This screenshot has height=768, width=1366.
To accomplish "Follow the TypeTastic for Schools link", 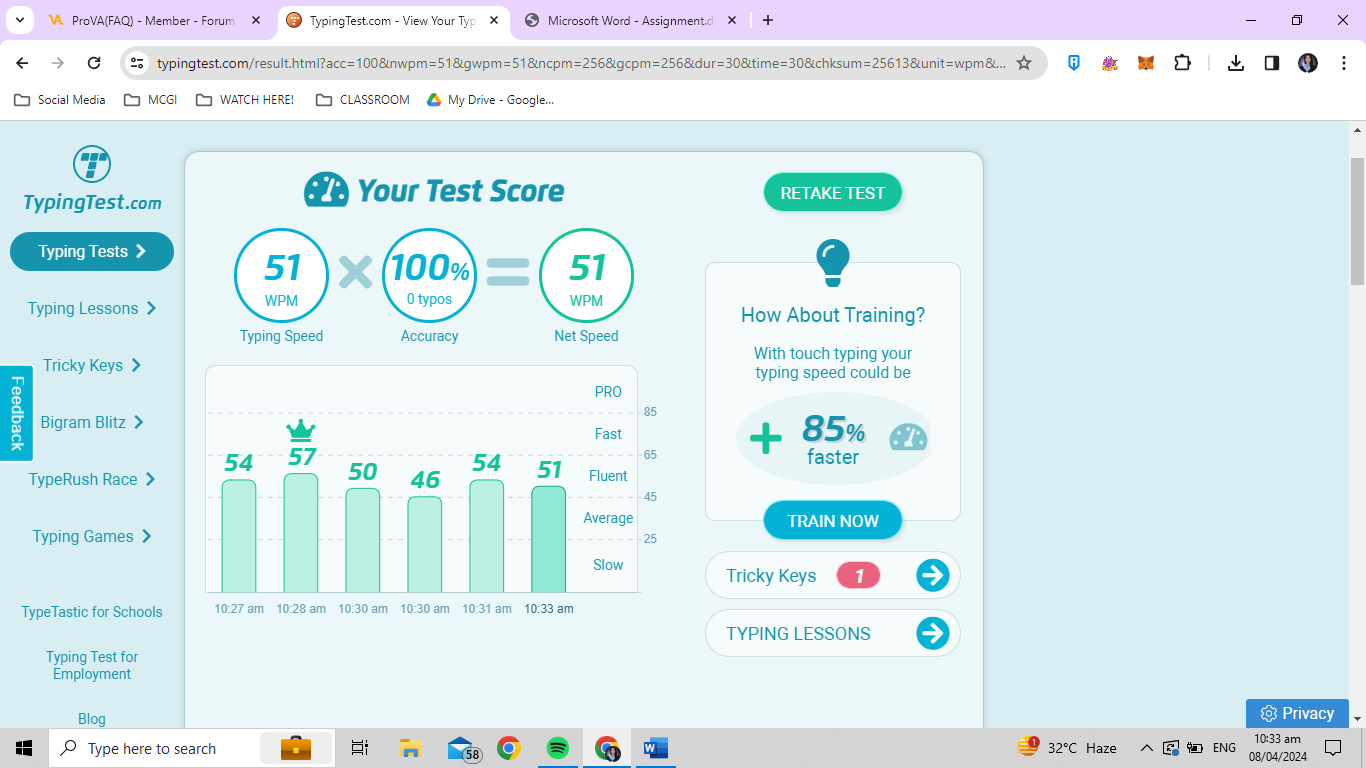I will pyautogui.click(x=92, y=612).
